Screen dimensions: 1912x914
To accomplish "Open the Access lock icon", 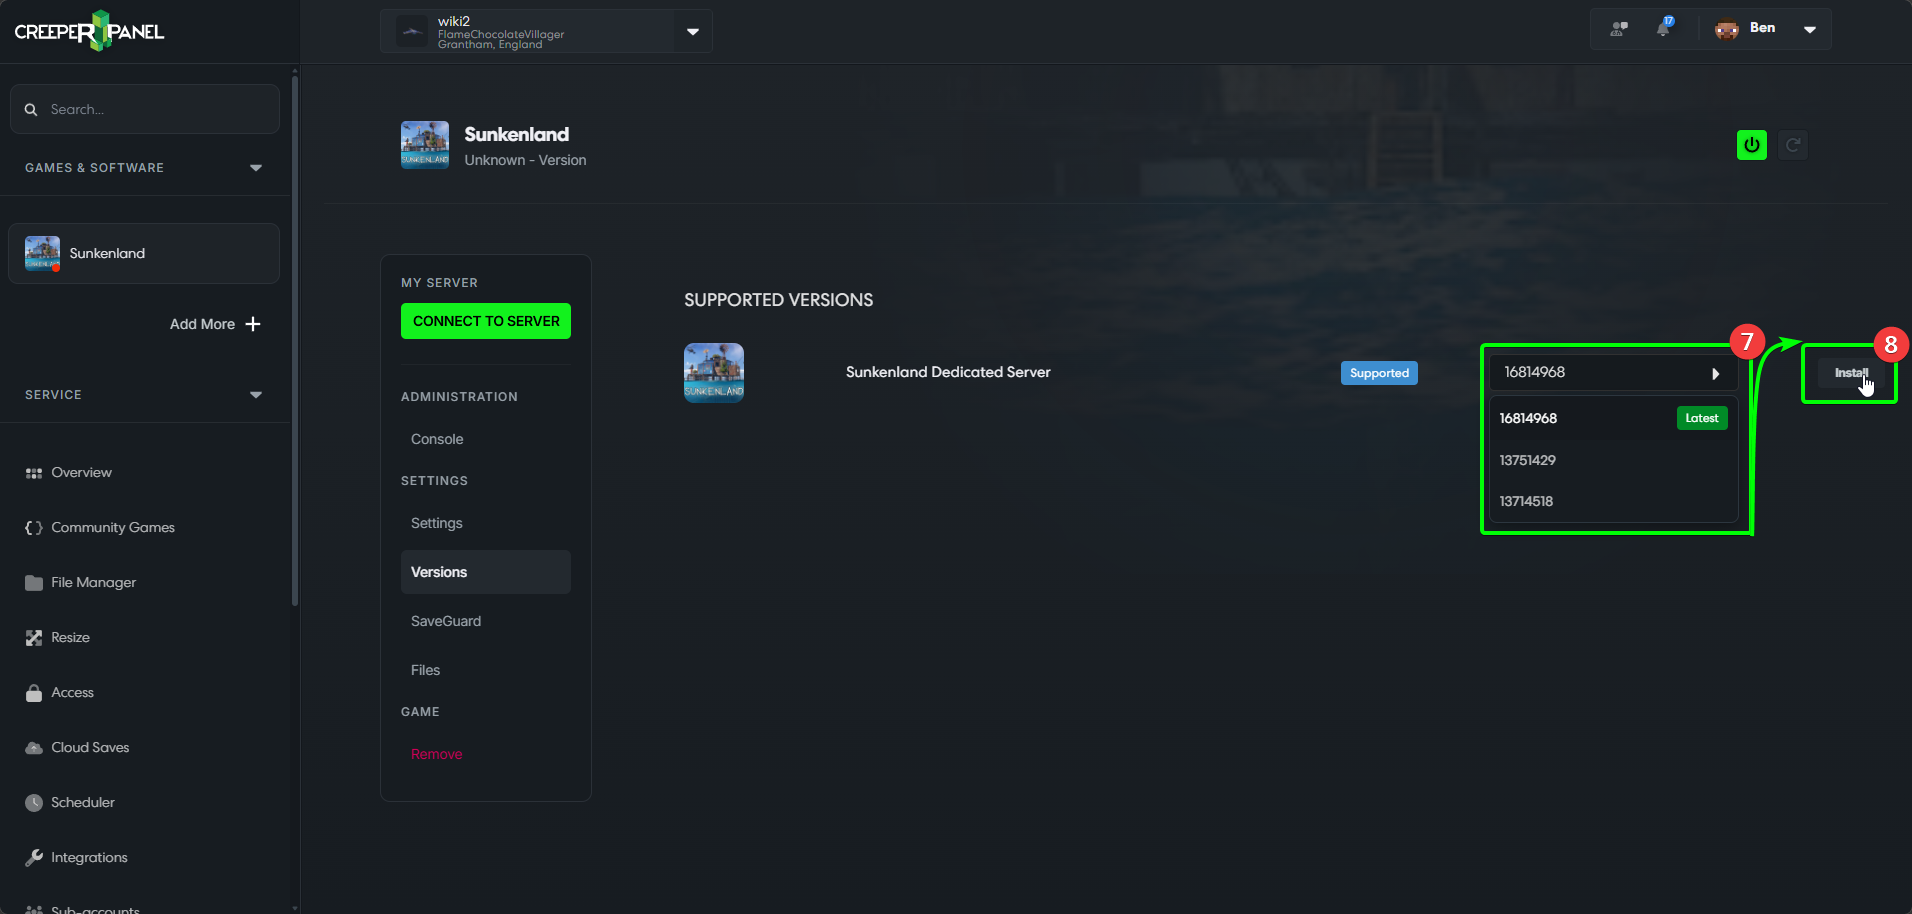I will click(33, 692).
